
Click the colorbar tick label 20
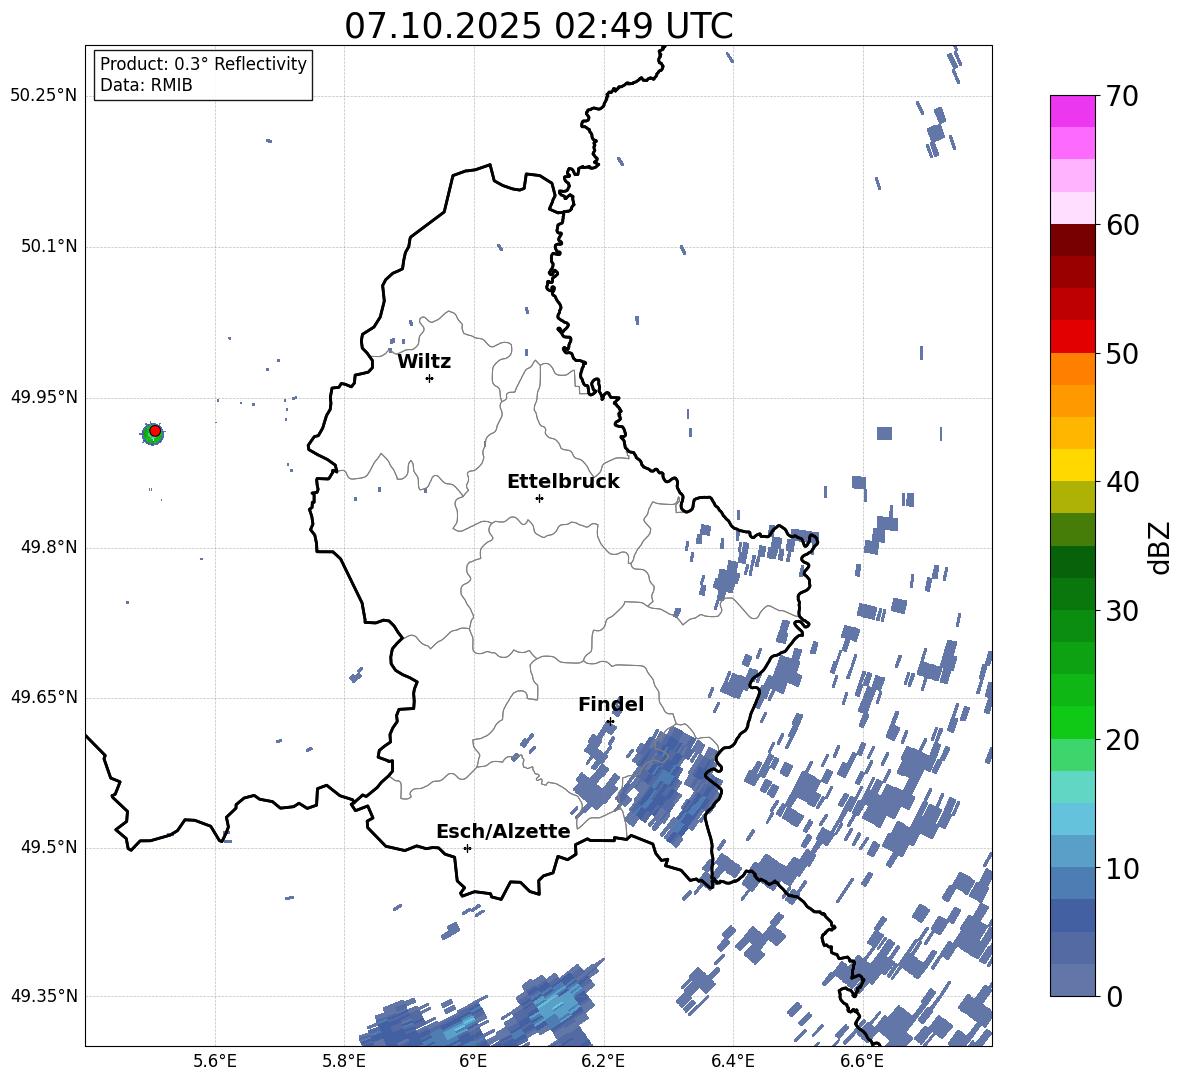point(1122,739)
